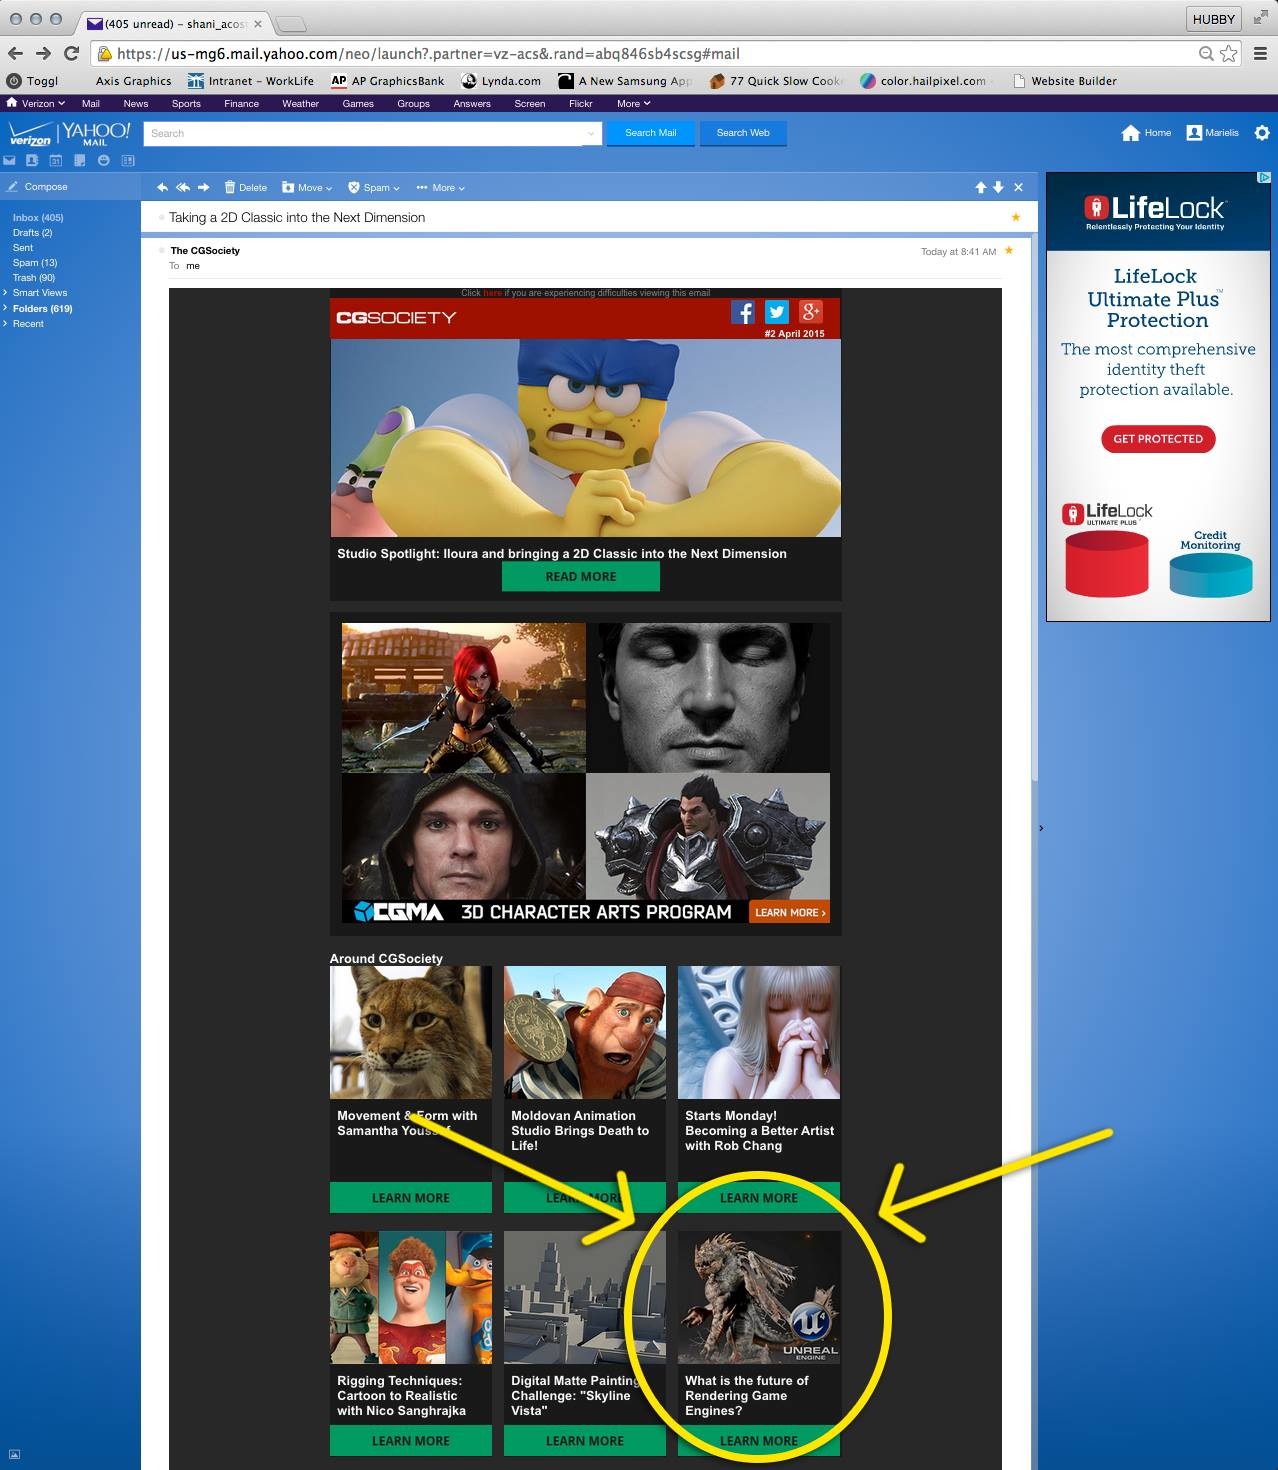Open the Contacts icon under the logo
Screen dimensions: 1278x1470
coord(32,160)
